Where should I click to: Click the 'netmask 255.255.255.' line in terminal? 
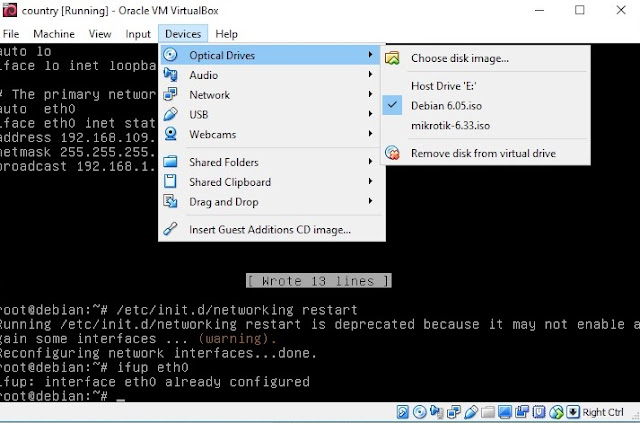[78, 152]
